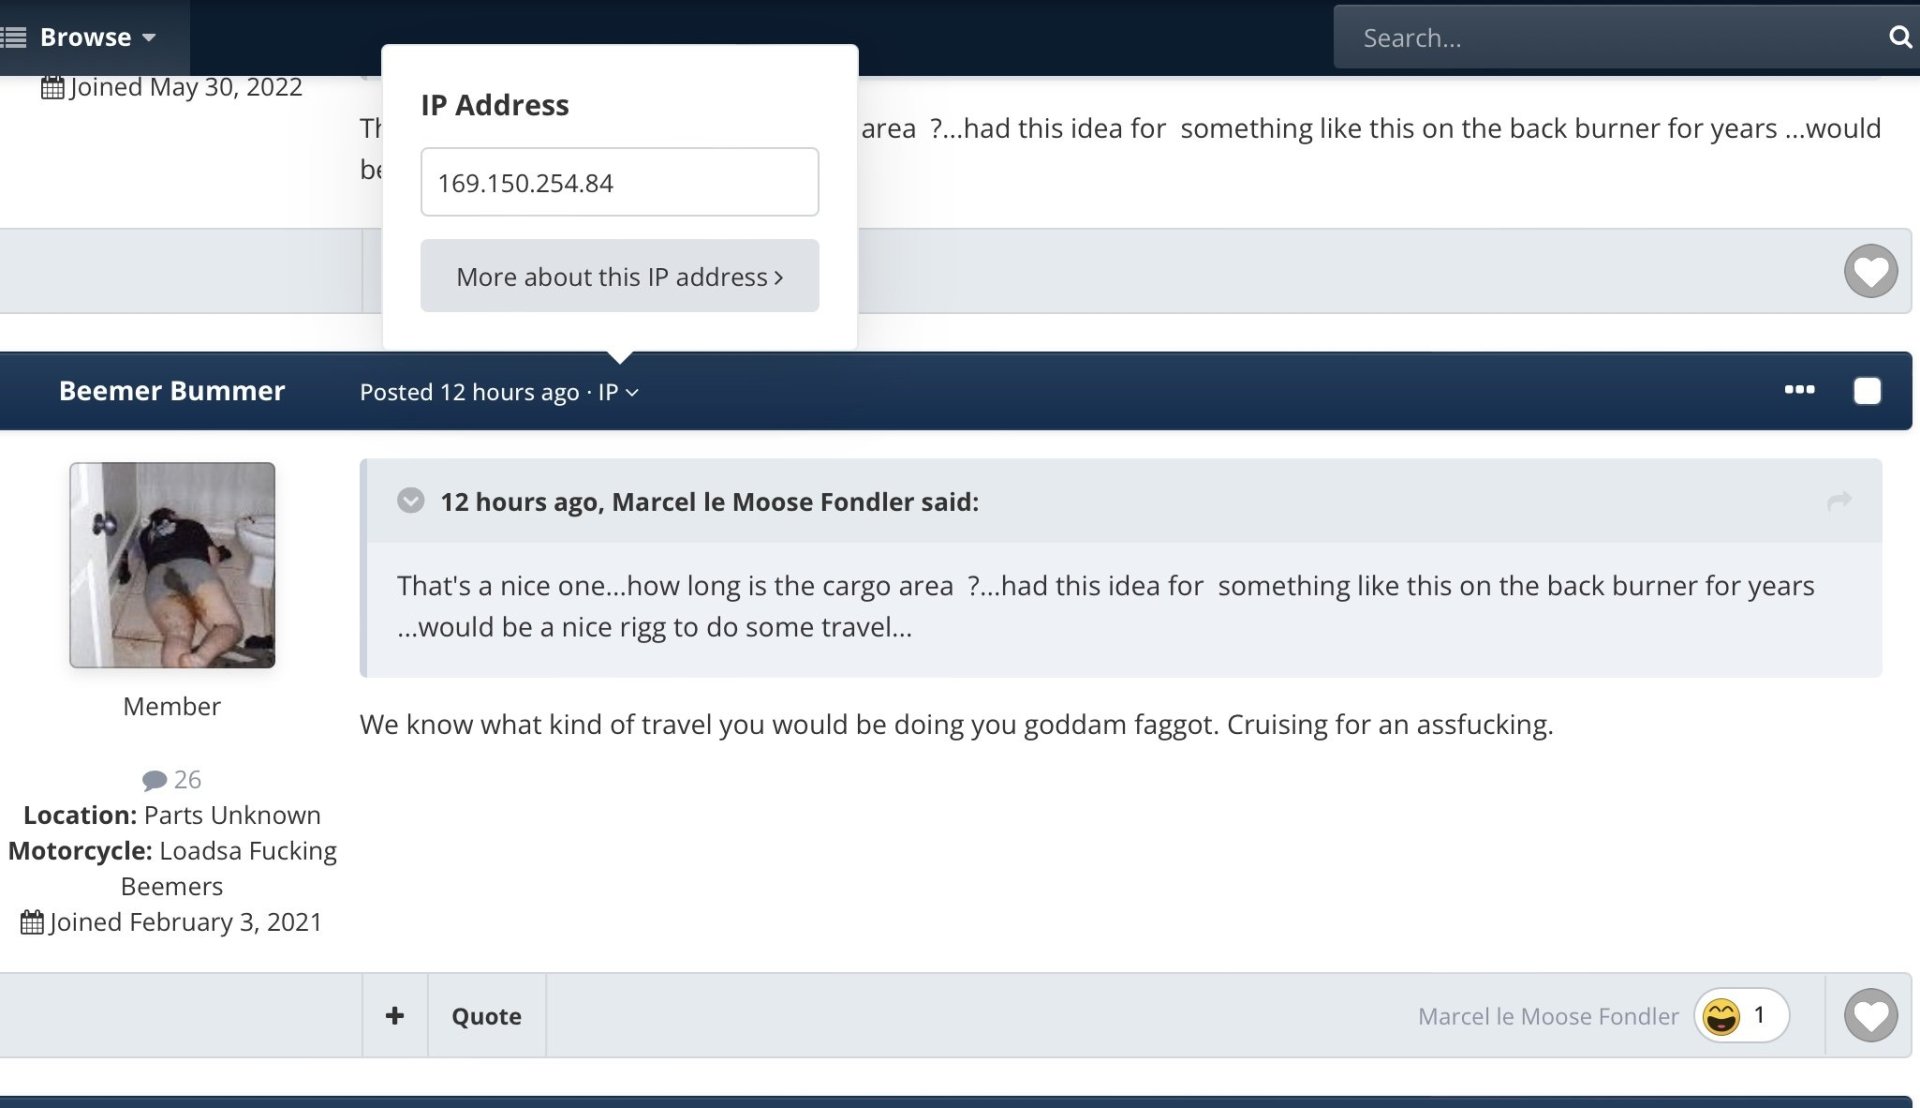Click the go-to-quoted-post arrow icon
Screen dimensions: 1920x1108
pos(1839,500)
